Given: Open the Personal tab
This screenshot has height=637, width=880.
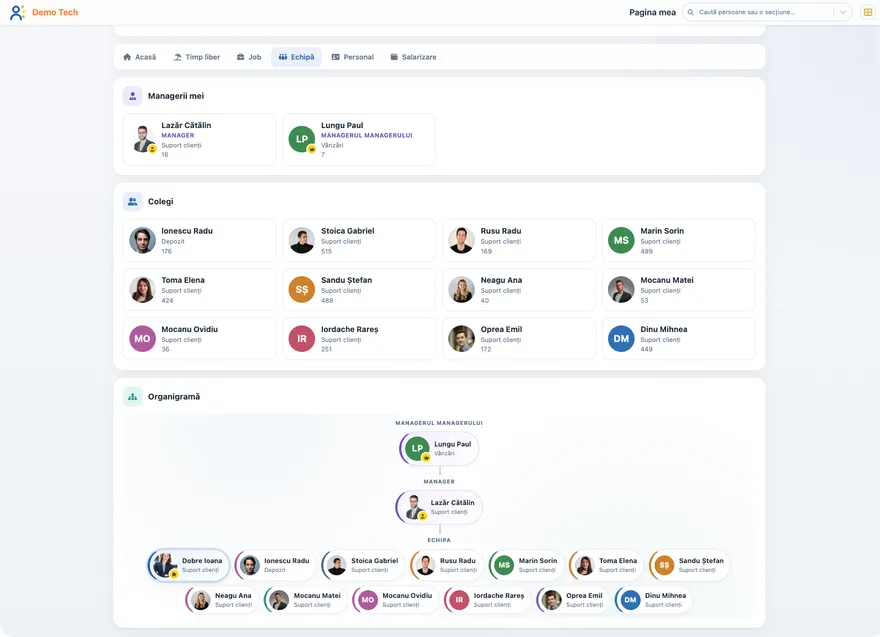Looking at the screenshot, I should (353, 57).
